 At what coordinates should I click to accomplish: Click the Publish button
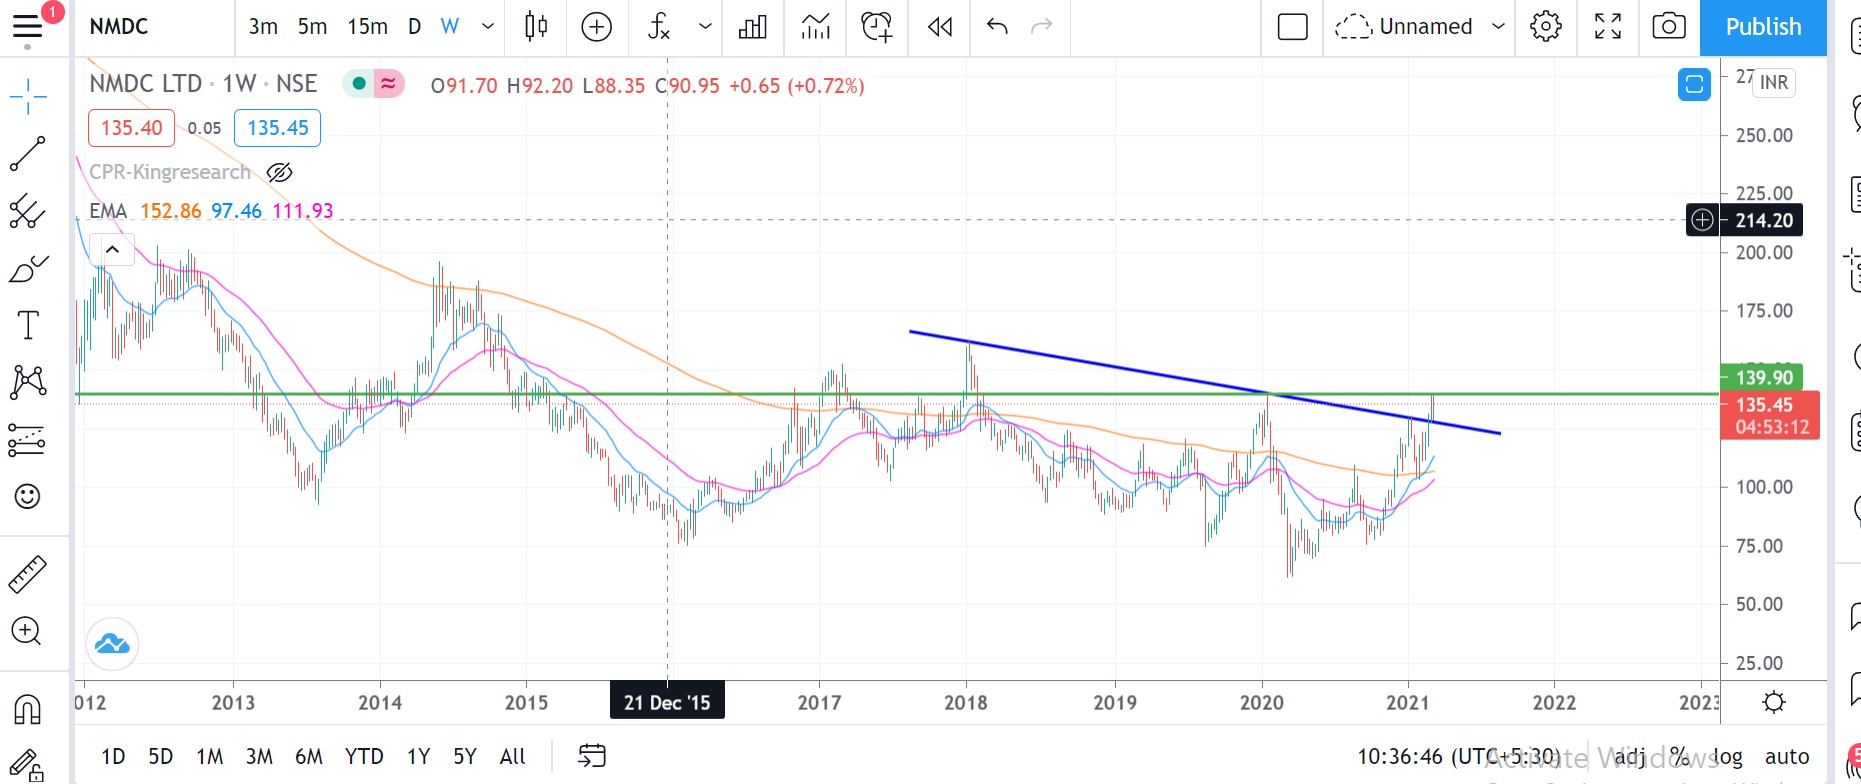pyautogui.click(x=1763, y=27)
